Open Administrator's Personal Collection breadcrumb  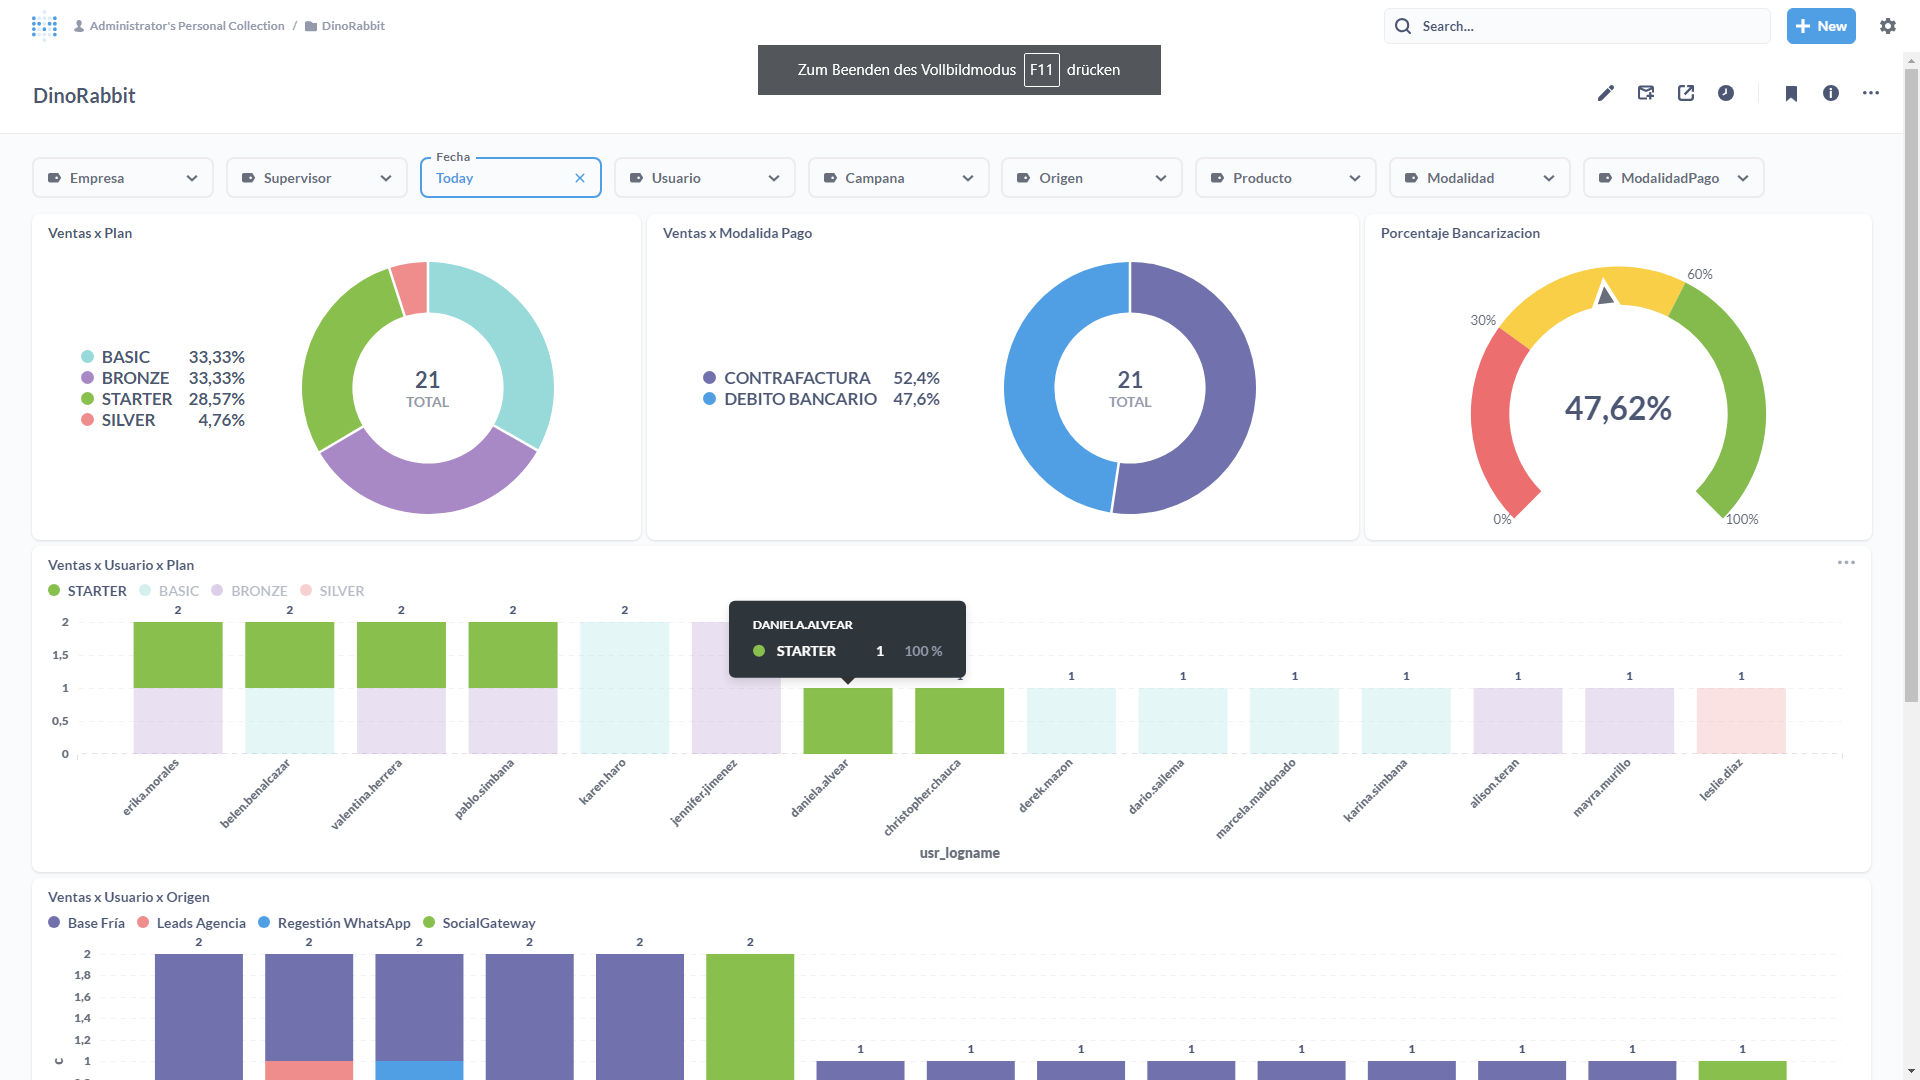(x=186, y=26)
